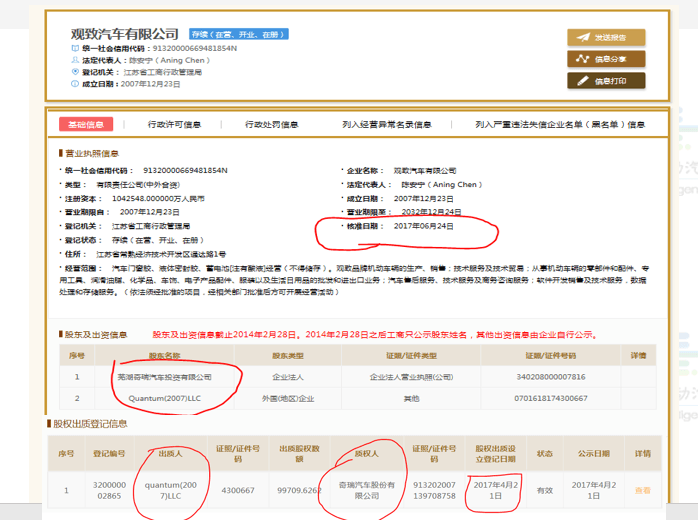Open the 列入严重违法失信企业名单(黑名单)信息 tab
Screen dimensions: 698x520
[x=560, y=124]
